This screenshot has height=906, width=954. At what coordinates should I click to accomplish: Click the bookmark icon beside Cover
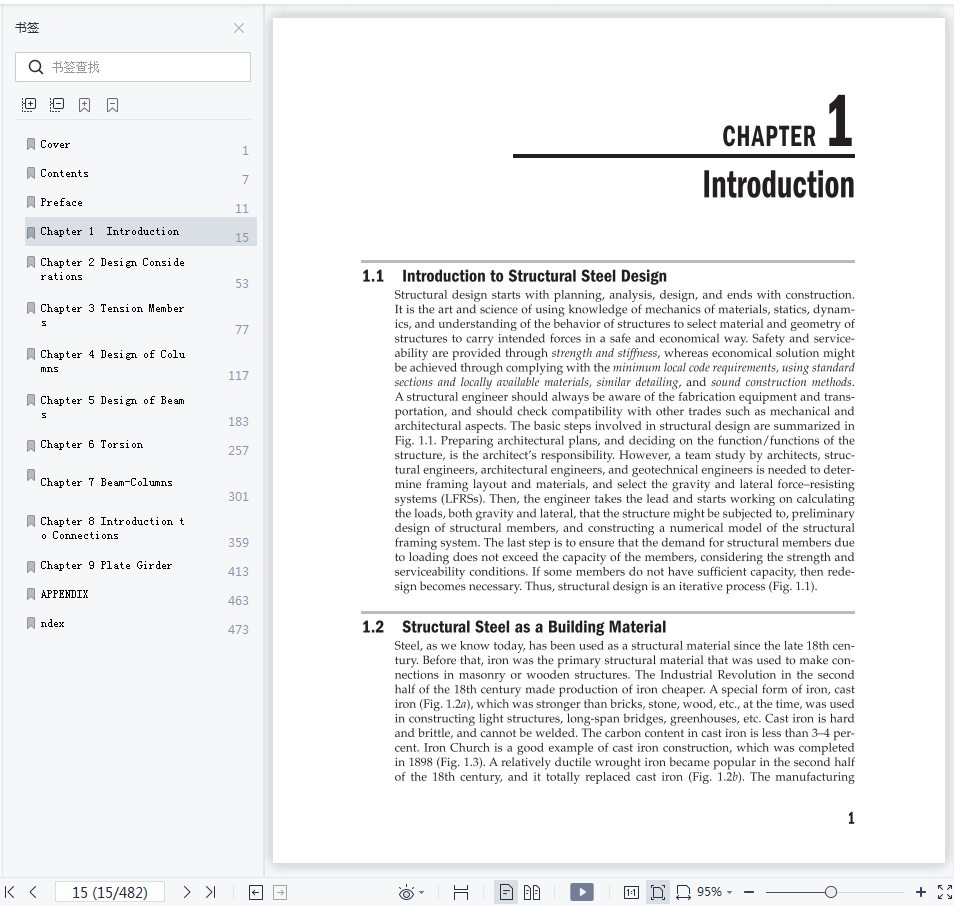point(30,144)
